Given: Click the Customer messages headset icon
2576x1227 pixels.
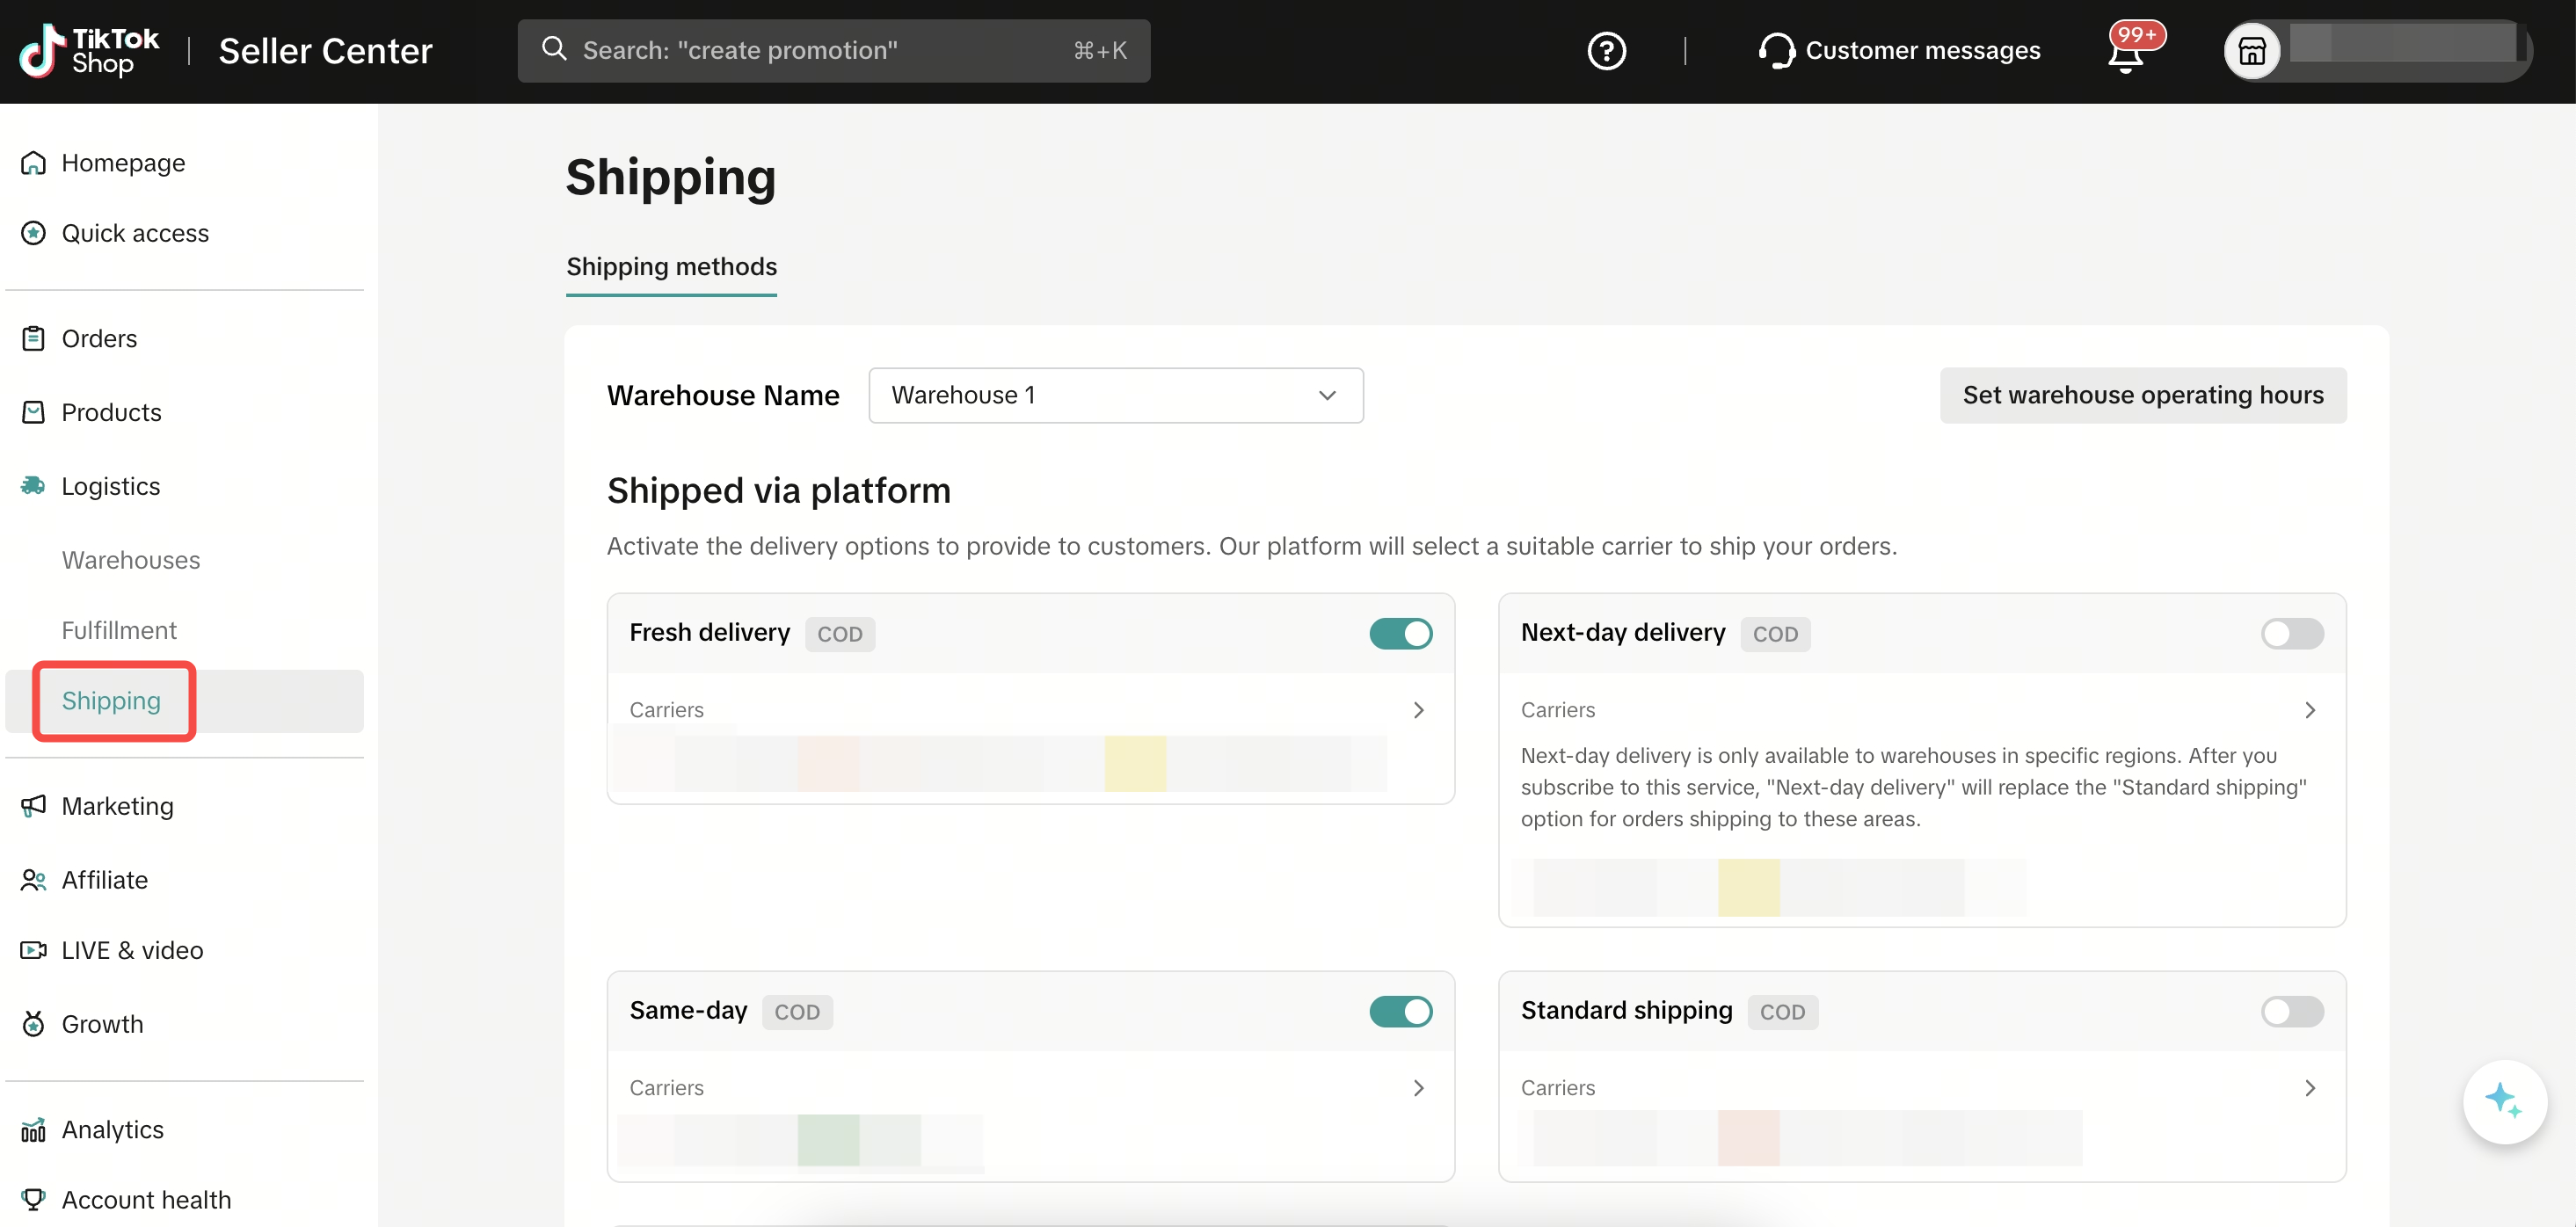Looking at the screenshot, I should pyautogui.click(x=1776, y=51).
